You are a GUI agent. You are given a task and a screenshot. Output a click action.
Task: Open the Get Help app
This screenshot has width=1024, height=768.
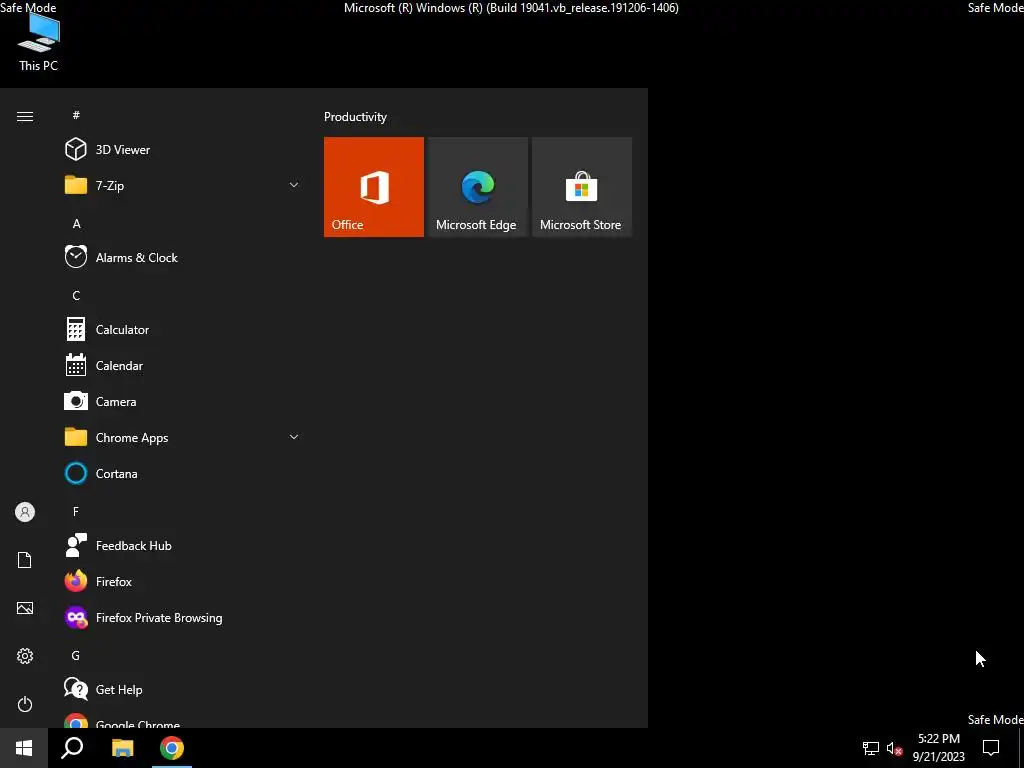pos(183,689)
